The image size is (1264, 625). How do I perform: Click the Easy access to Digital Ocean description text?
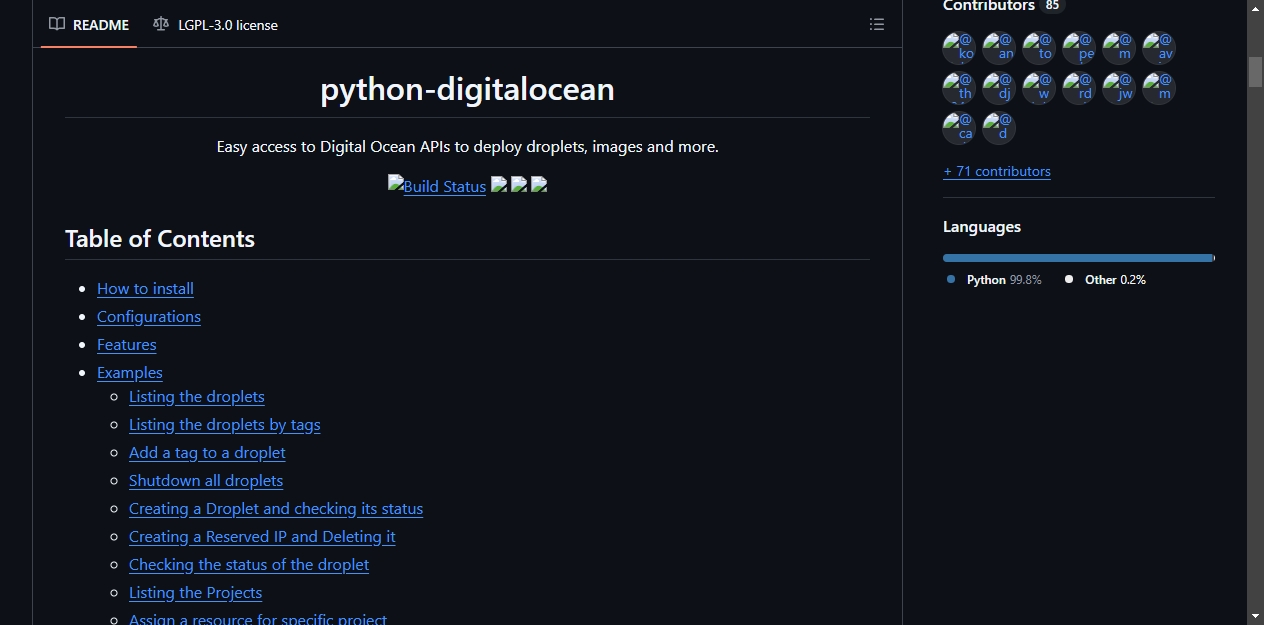[467, 146]
